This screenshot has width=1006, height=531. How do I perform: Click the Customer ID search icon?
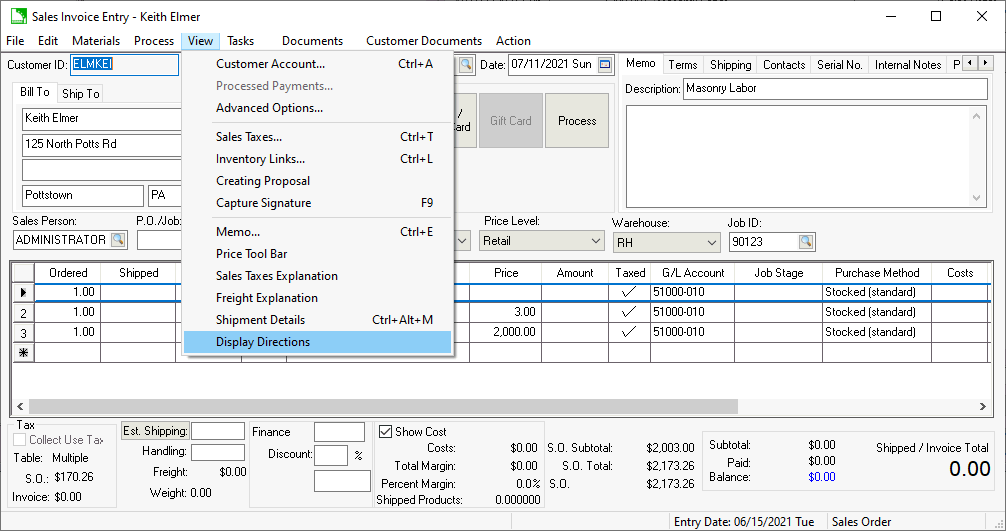coord(465,65)
